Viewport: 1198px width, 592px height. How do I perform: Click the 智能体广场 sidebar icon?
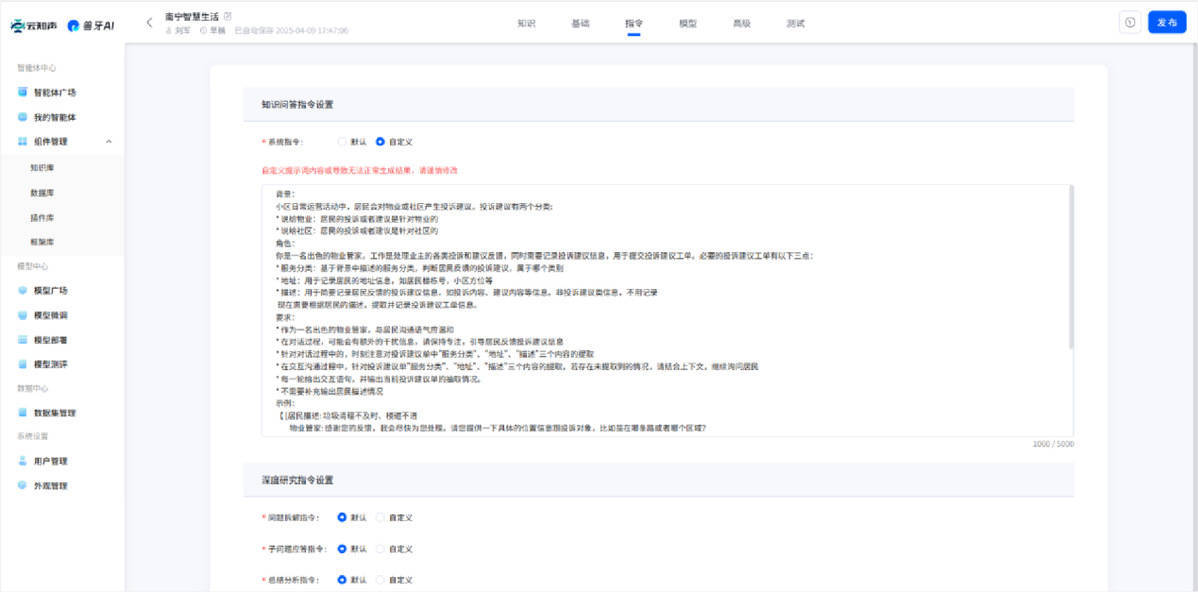[22, 92]
